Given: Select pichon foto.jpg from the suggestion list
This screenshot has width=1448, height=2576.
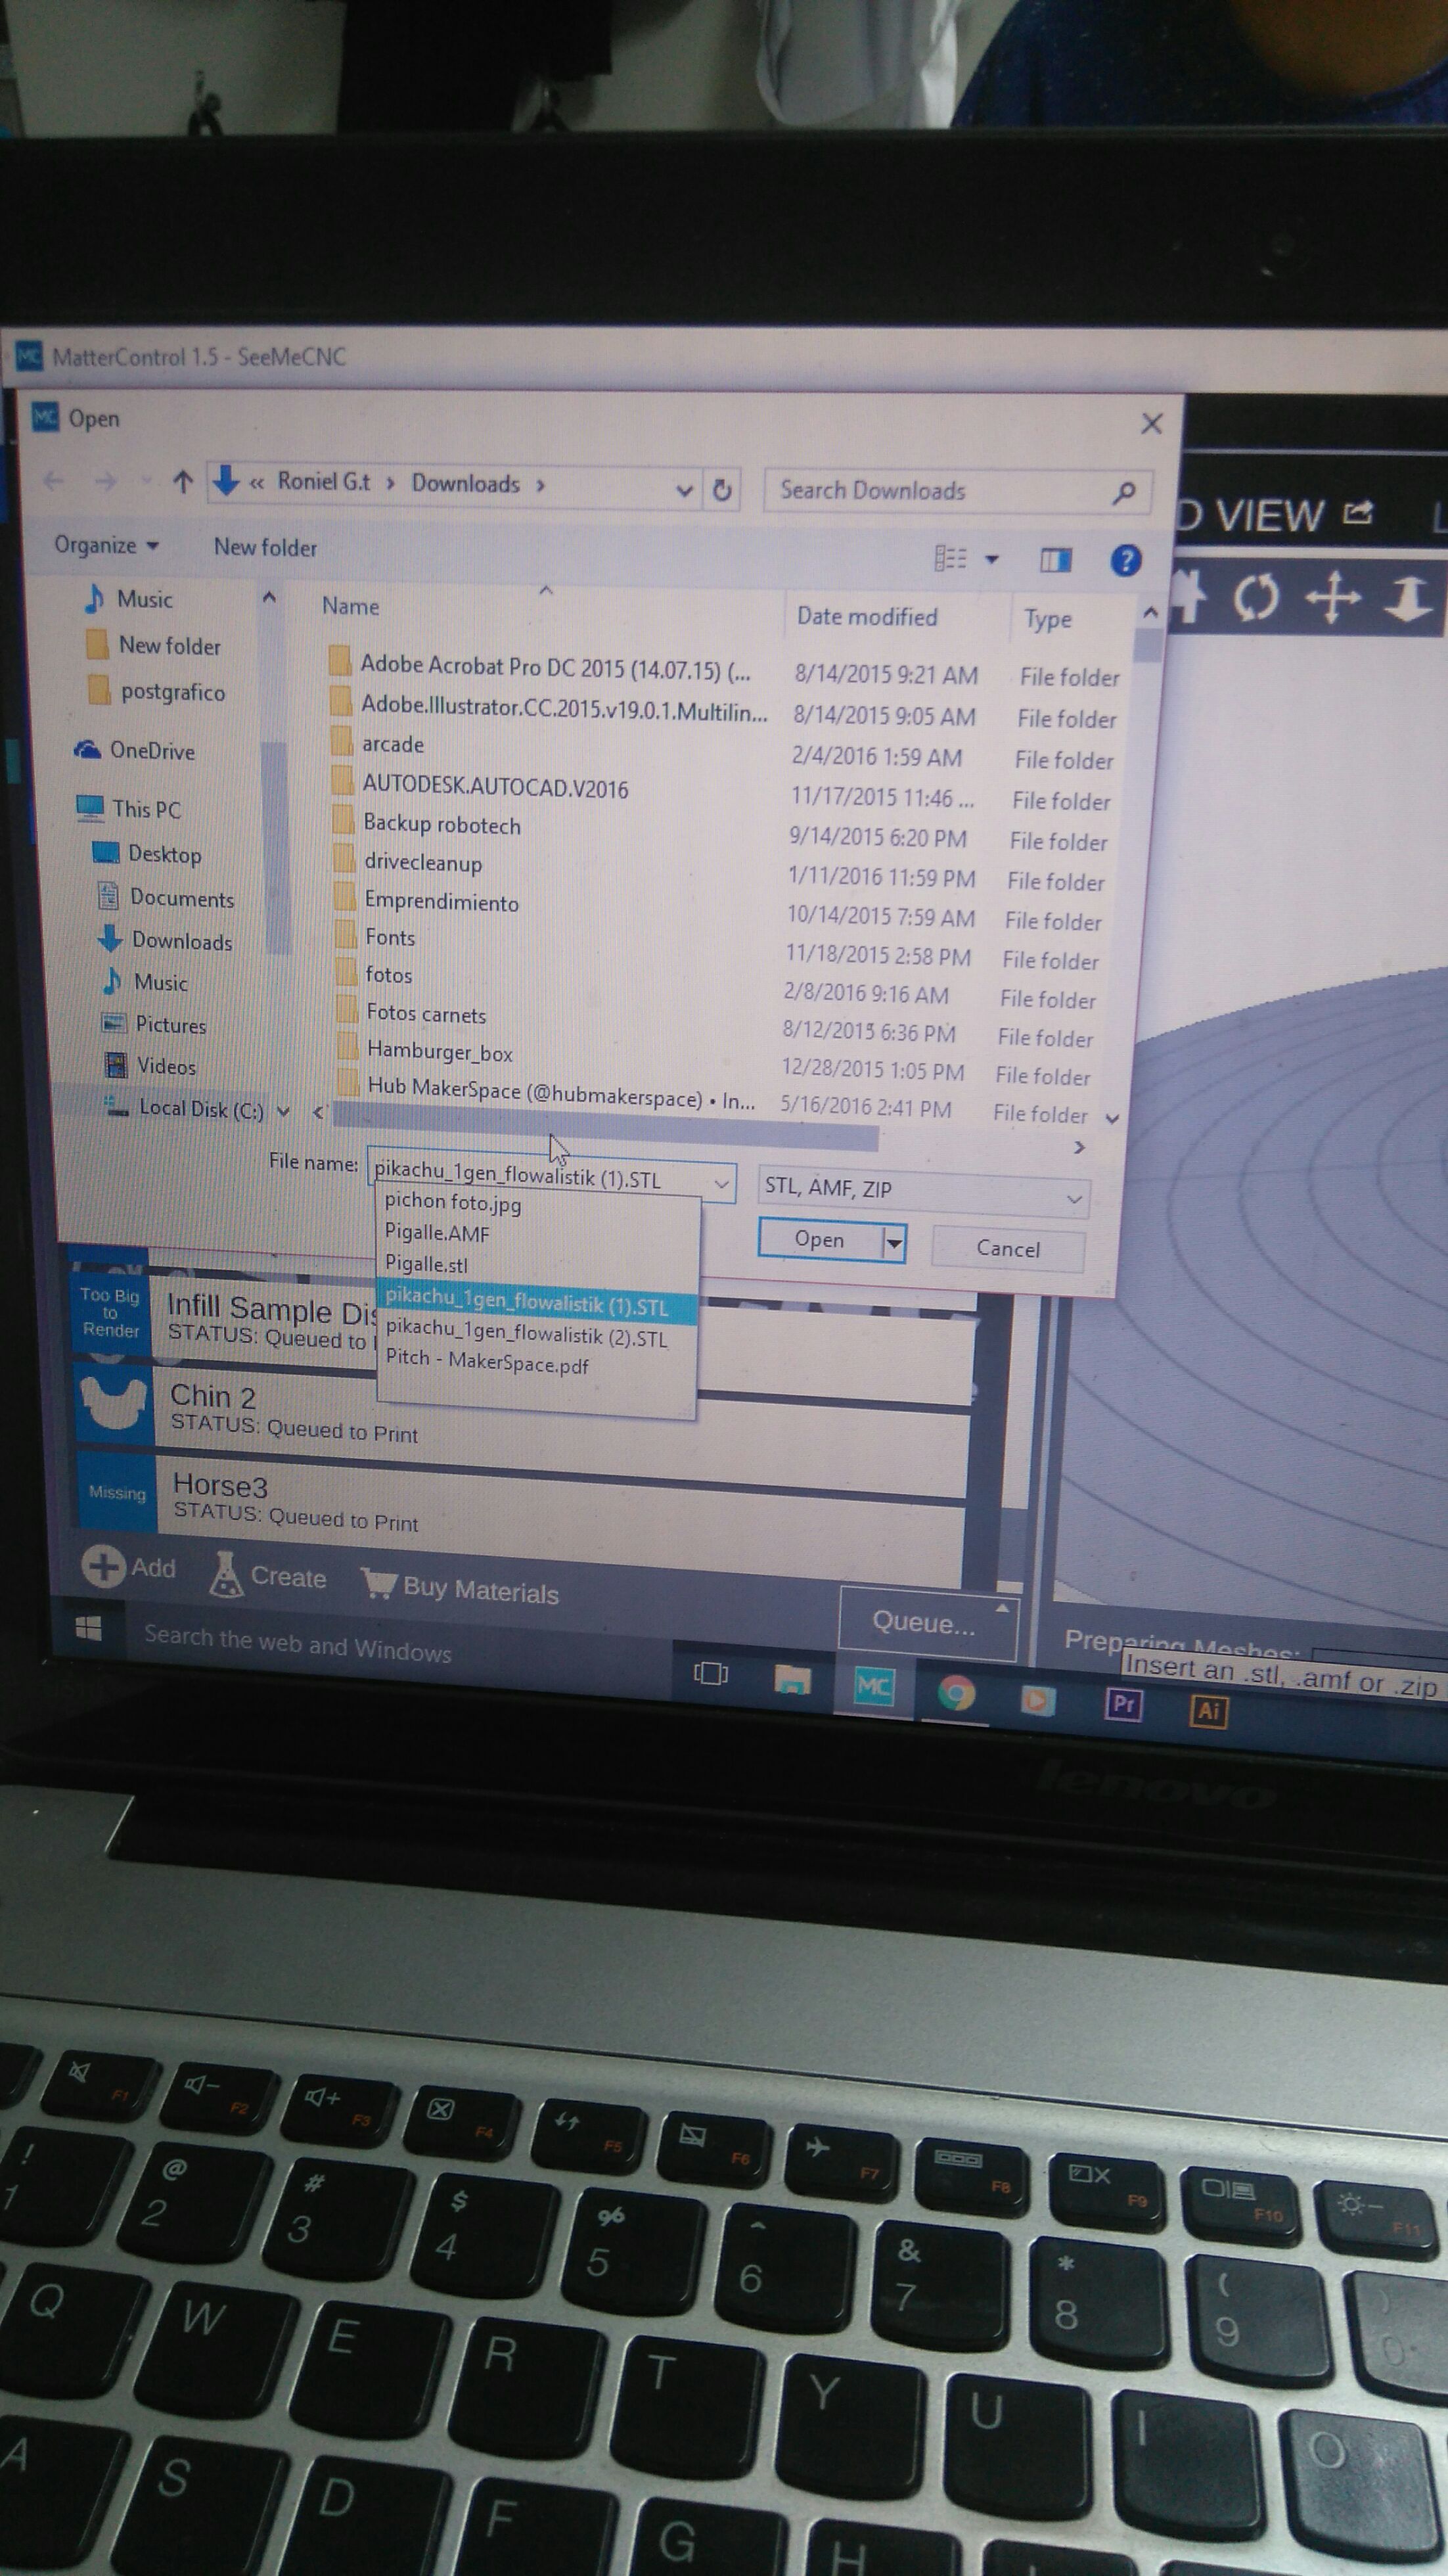Looking at the screenshot, I should (x=453, y=1202).
